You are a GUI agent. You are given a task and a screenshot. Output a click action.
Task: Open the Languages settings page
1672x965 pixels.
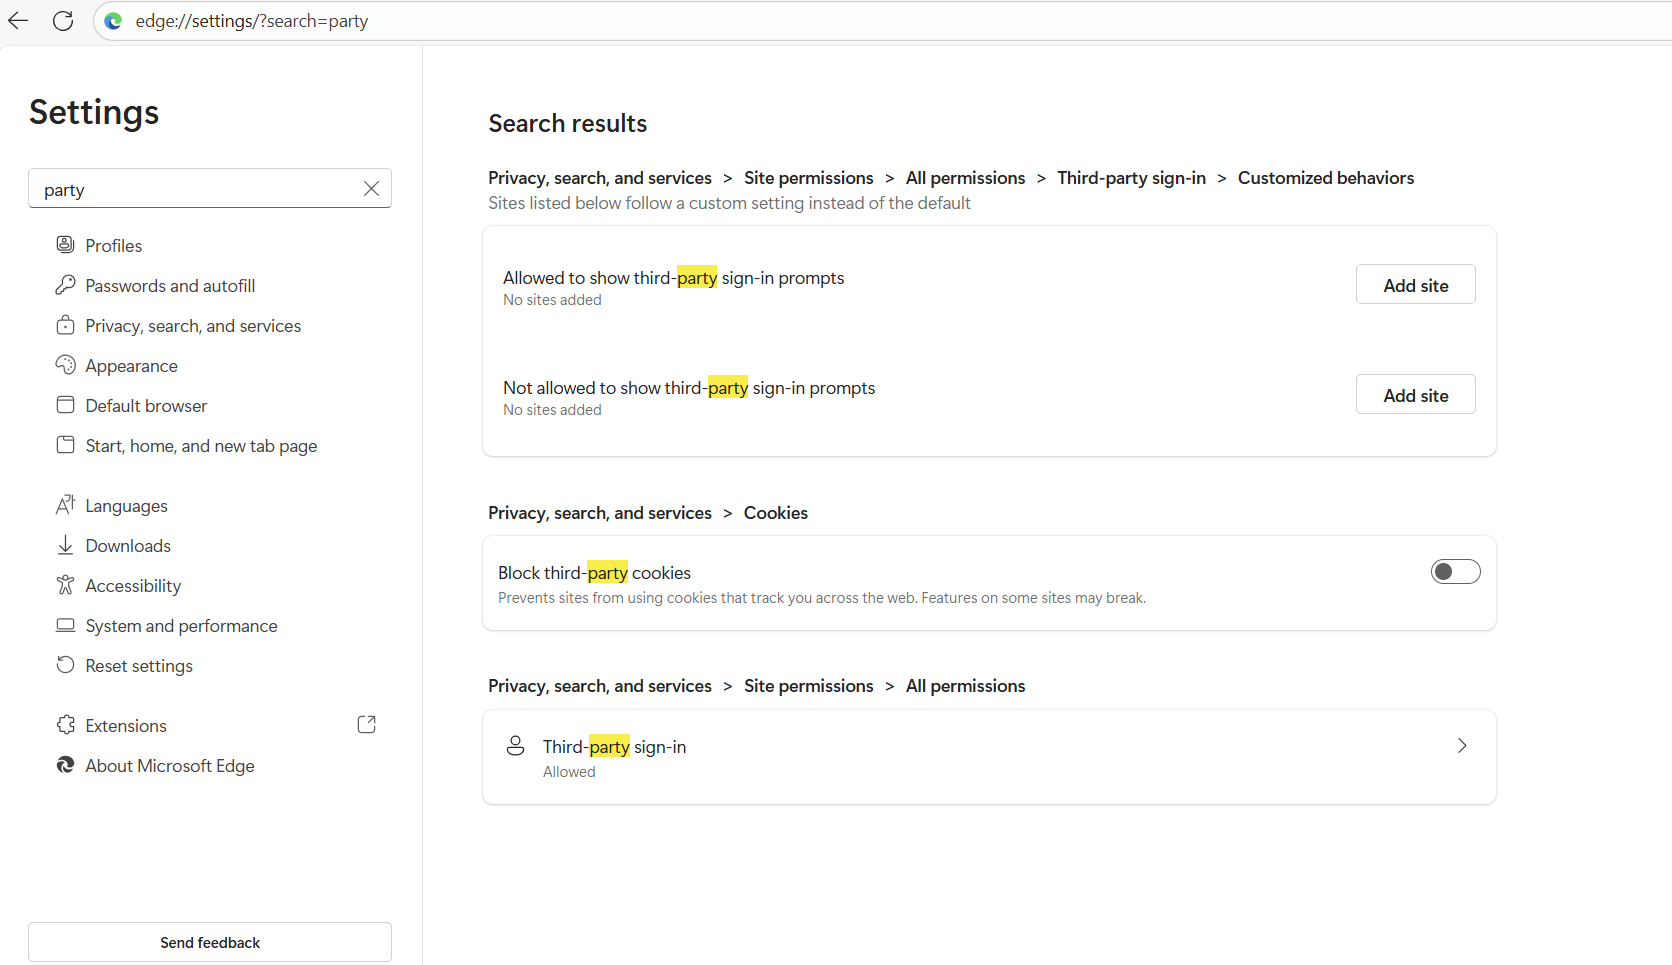pos(126,506)
